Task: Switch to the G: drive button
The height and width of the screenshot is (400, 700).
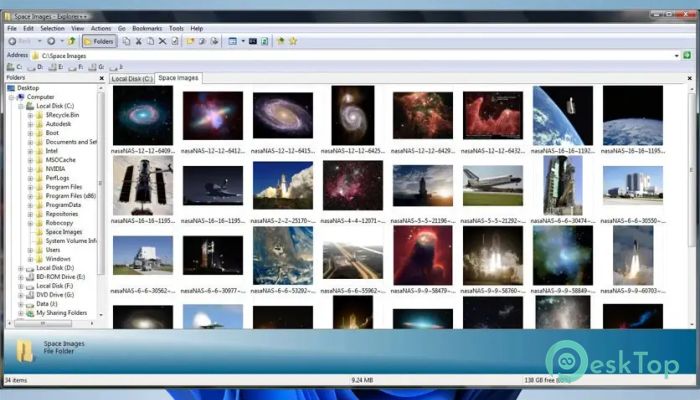Action: [x=96, y=67]
